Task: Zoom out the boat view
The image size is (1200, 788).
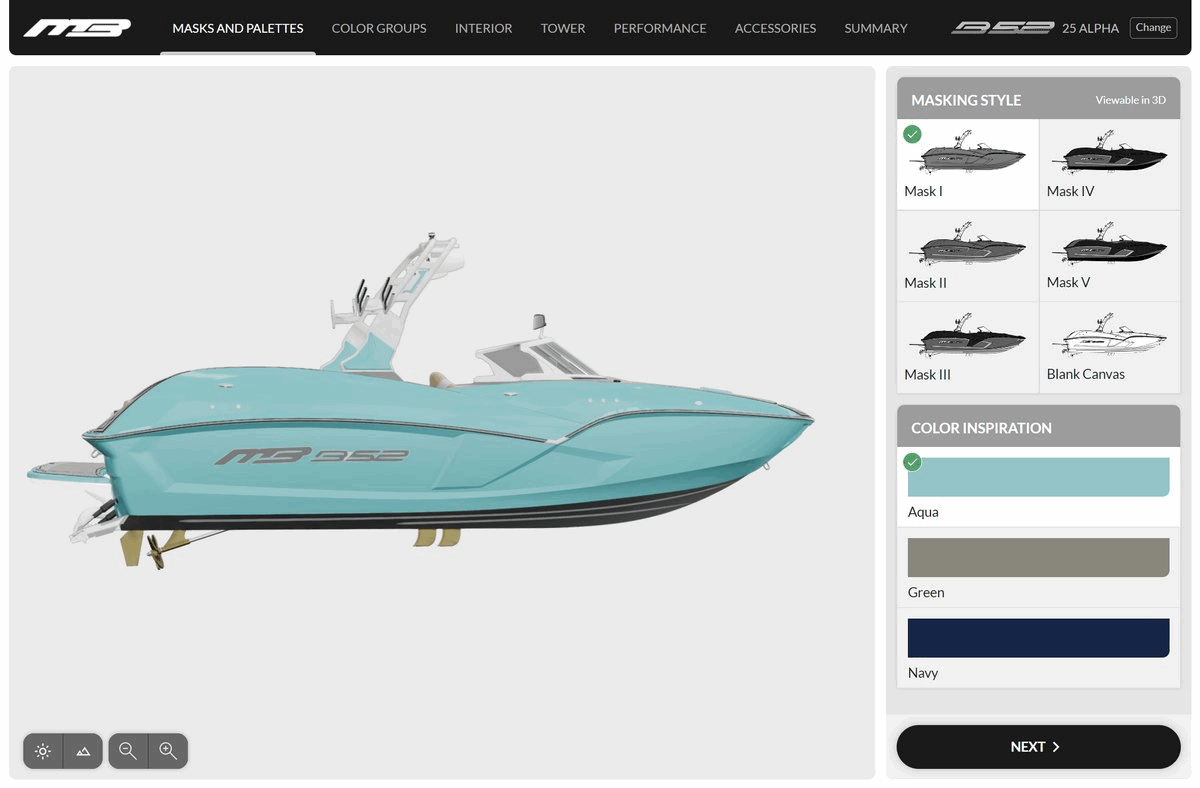Action: (x=128, y=751)
